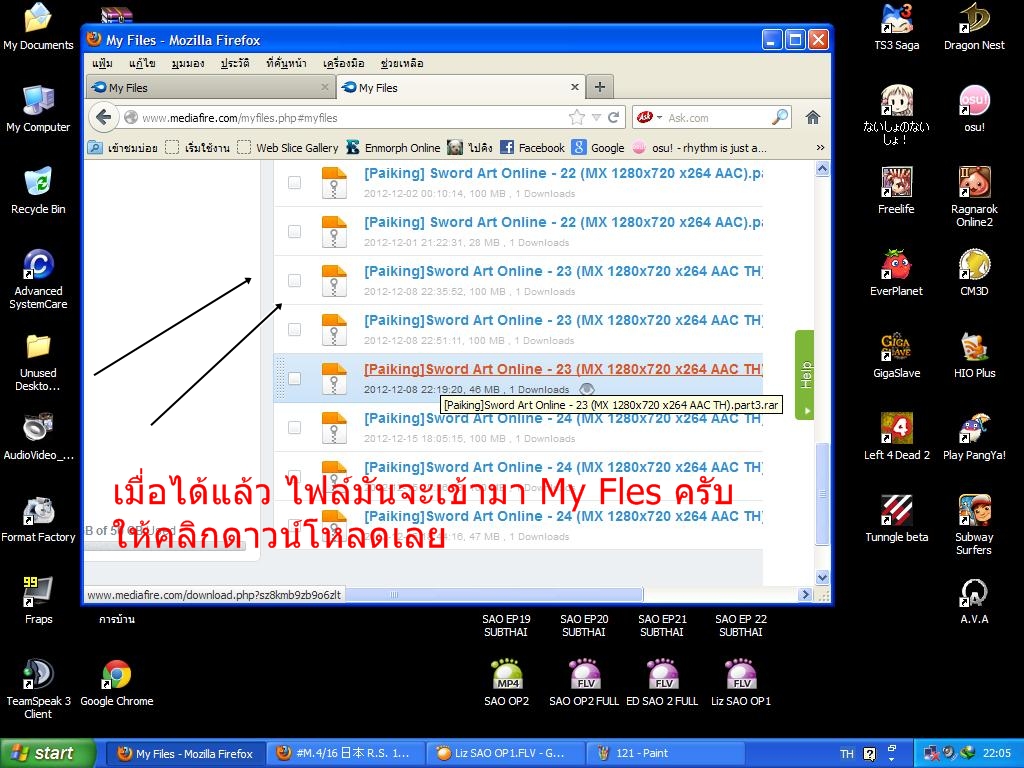Open SAO OP2 FULL FLV file

tap(584, 683)
